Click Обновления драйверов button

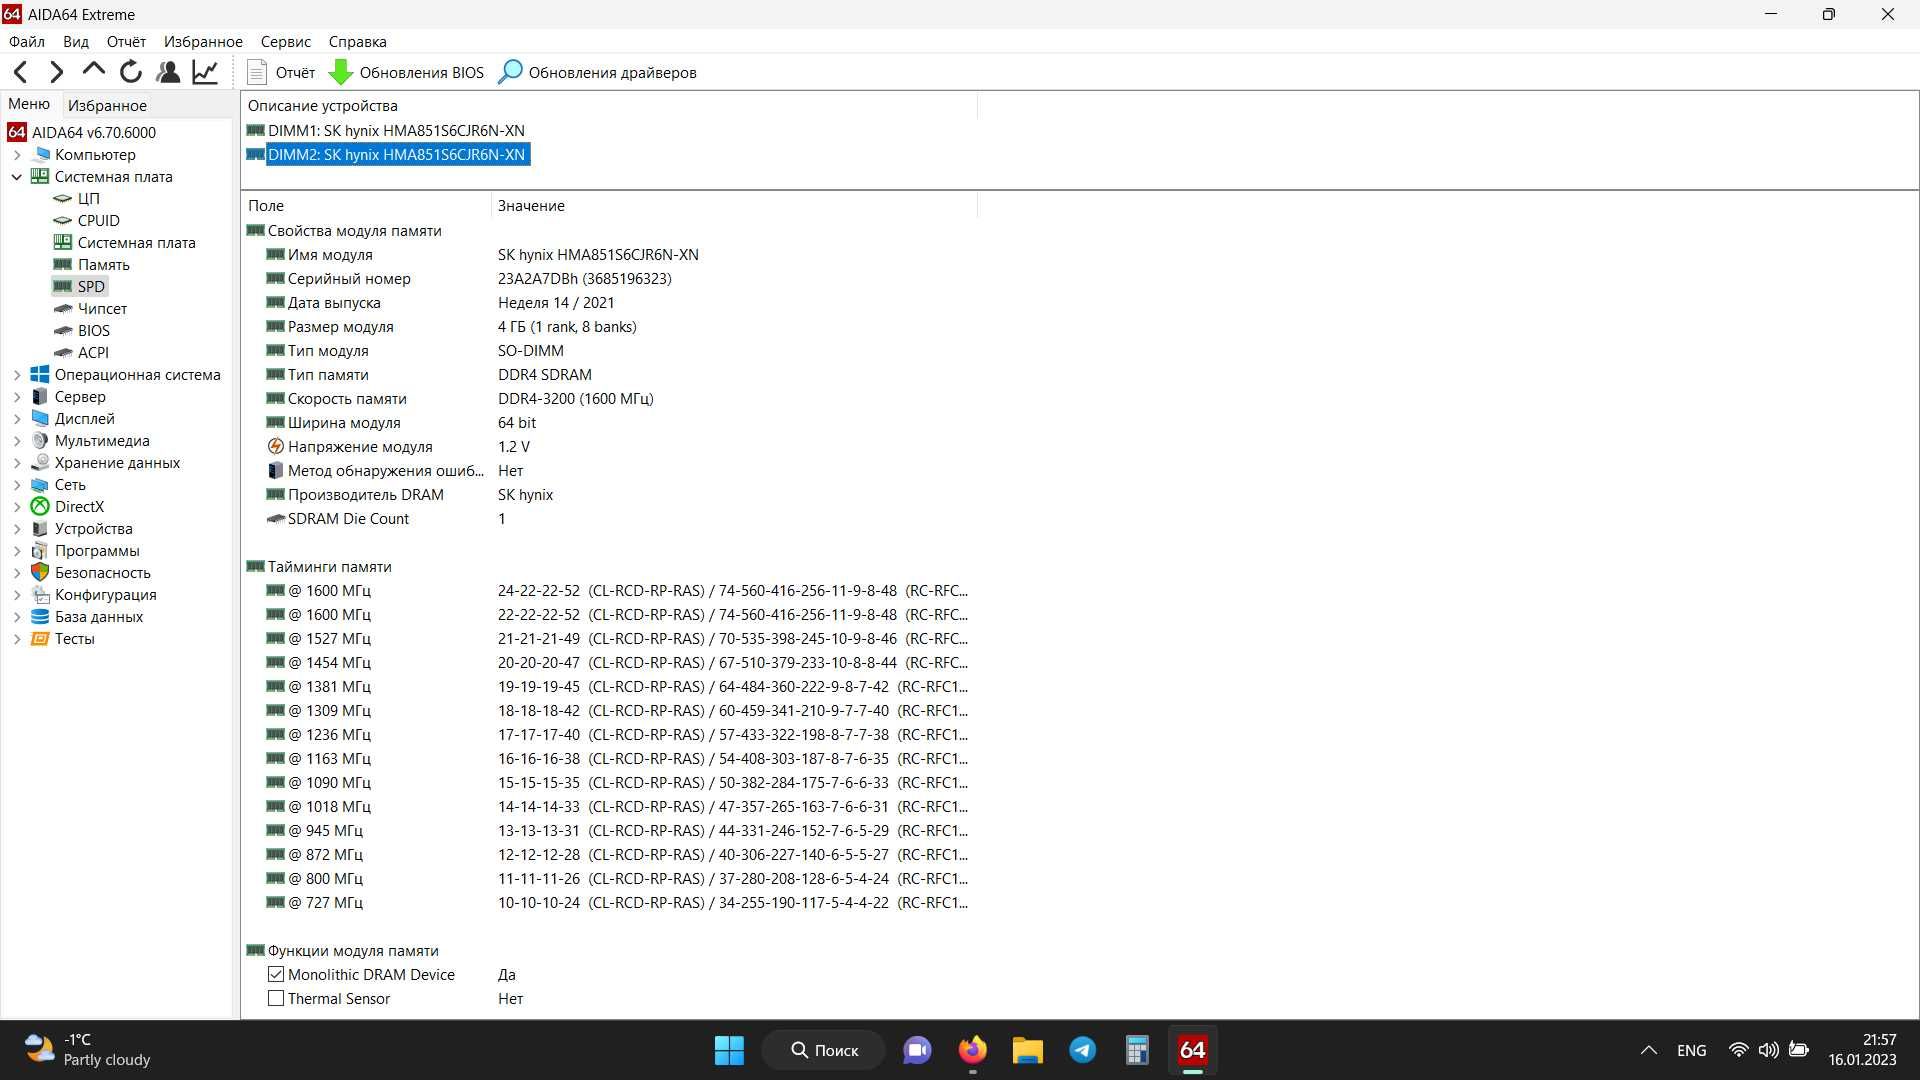[598, 72]
